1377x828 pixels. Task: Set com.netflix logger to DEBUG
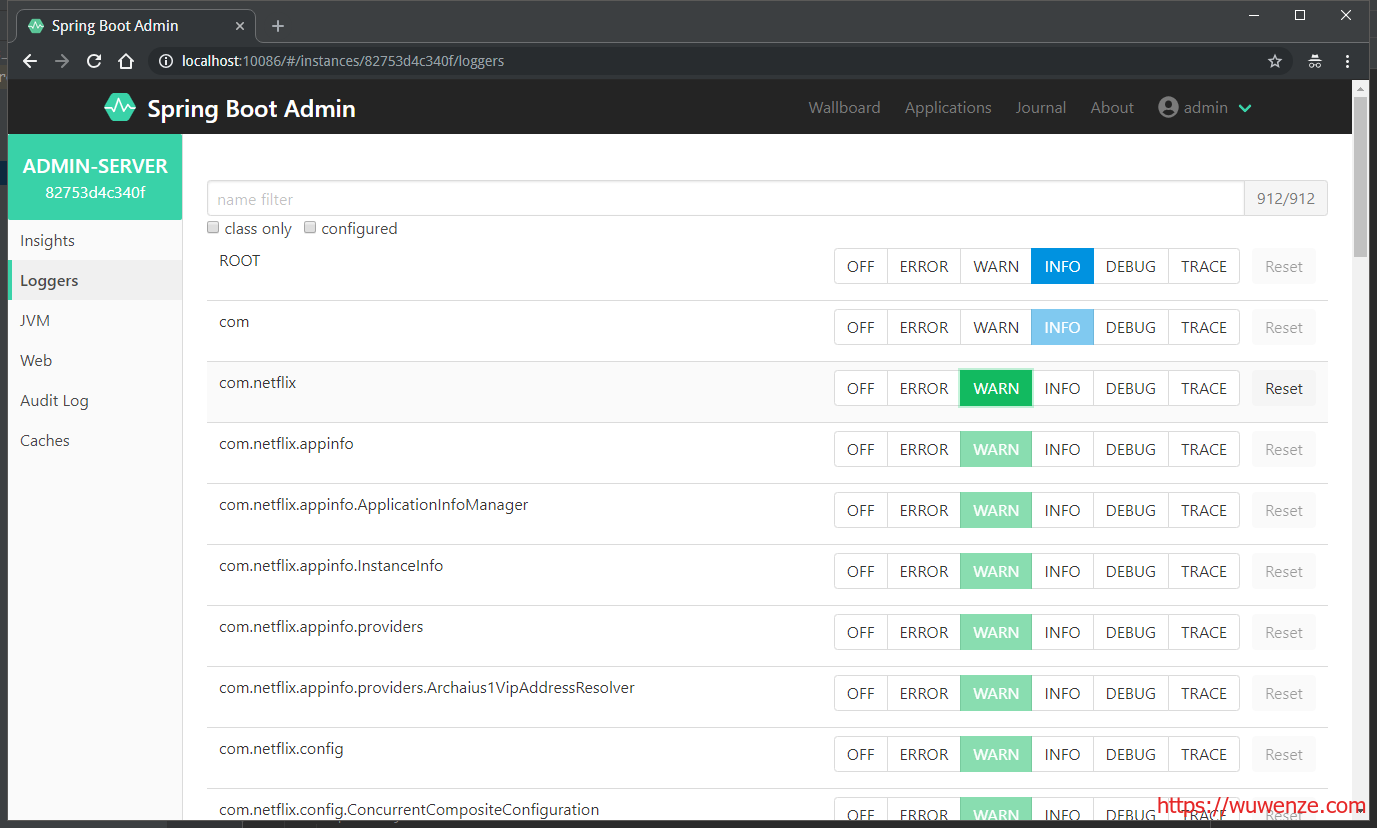pyautogui.click(x=1130, y=388)
